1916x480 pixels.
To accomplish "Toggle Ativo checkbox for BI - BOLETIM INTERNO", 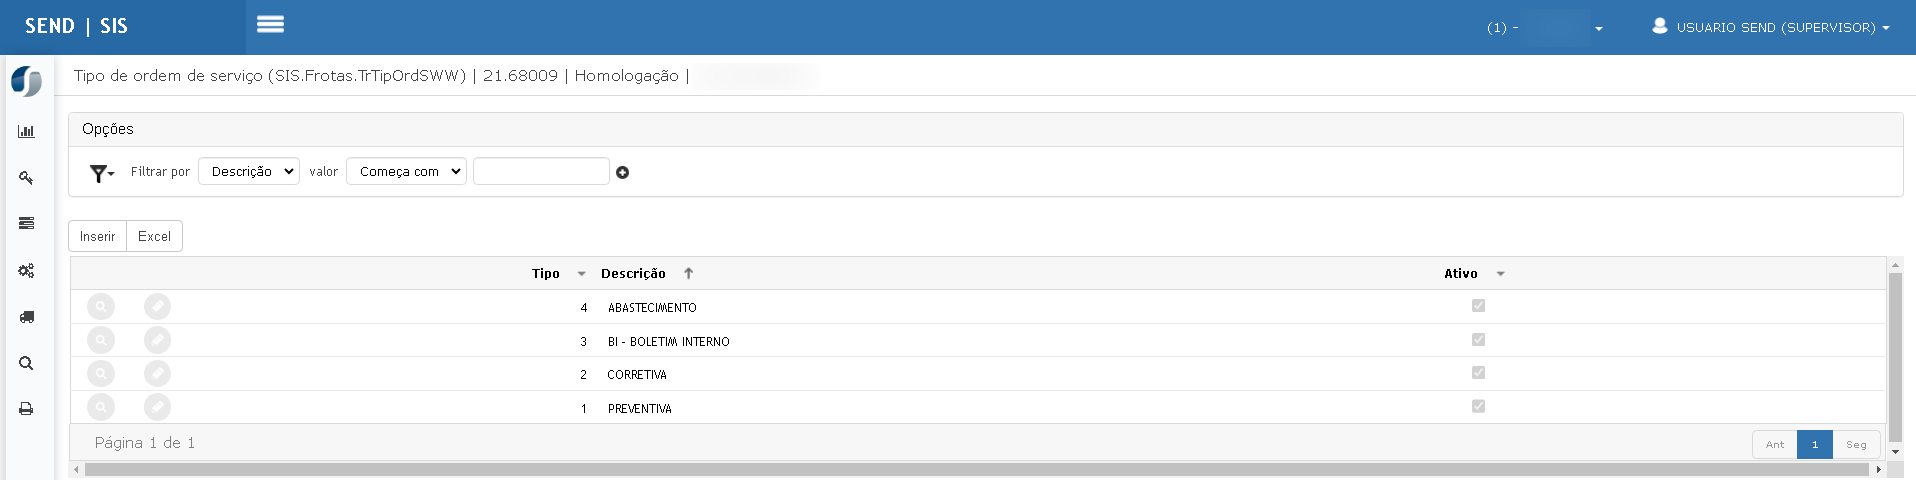I will pyautogui.click(x=1478, y=340).
